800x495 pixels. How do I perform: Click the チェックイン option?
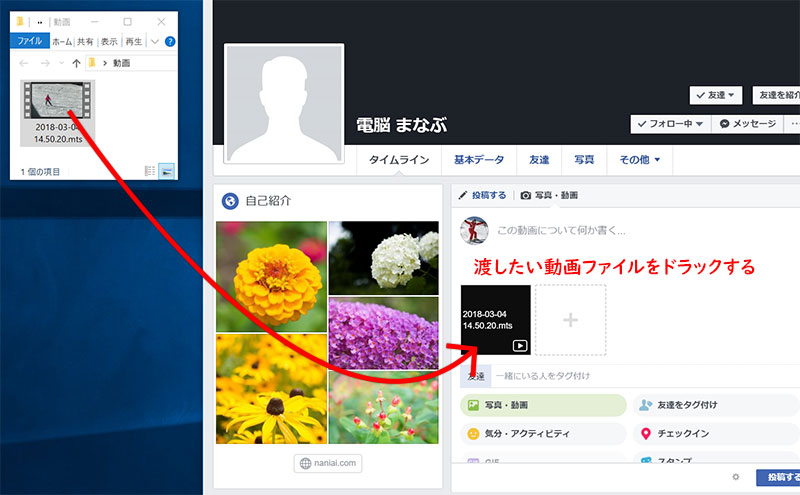(x=716, y=434)
